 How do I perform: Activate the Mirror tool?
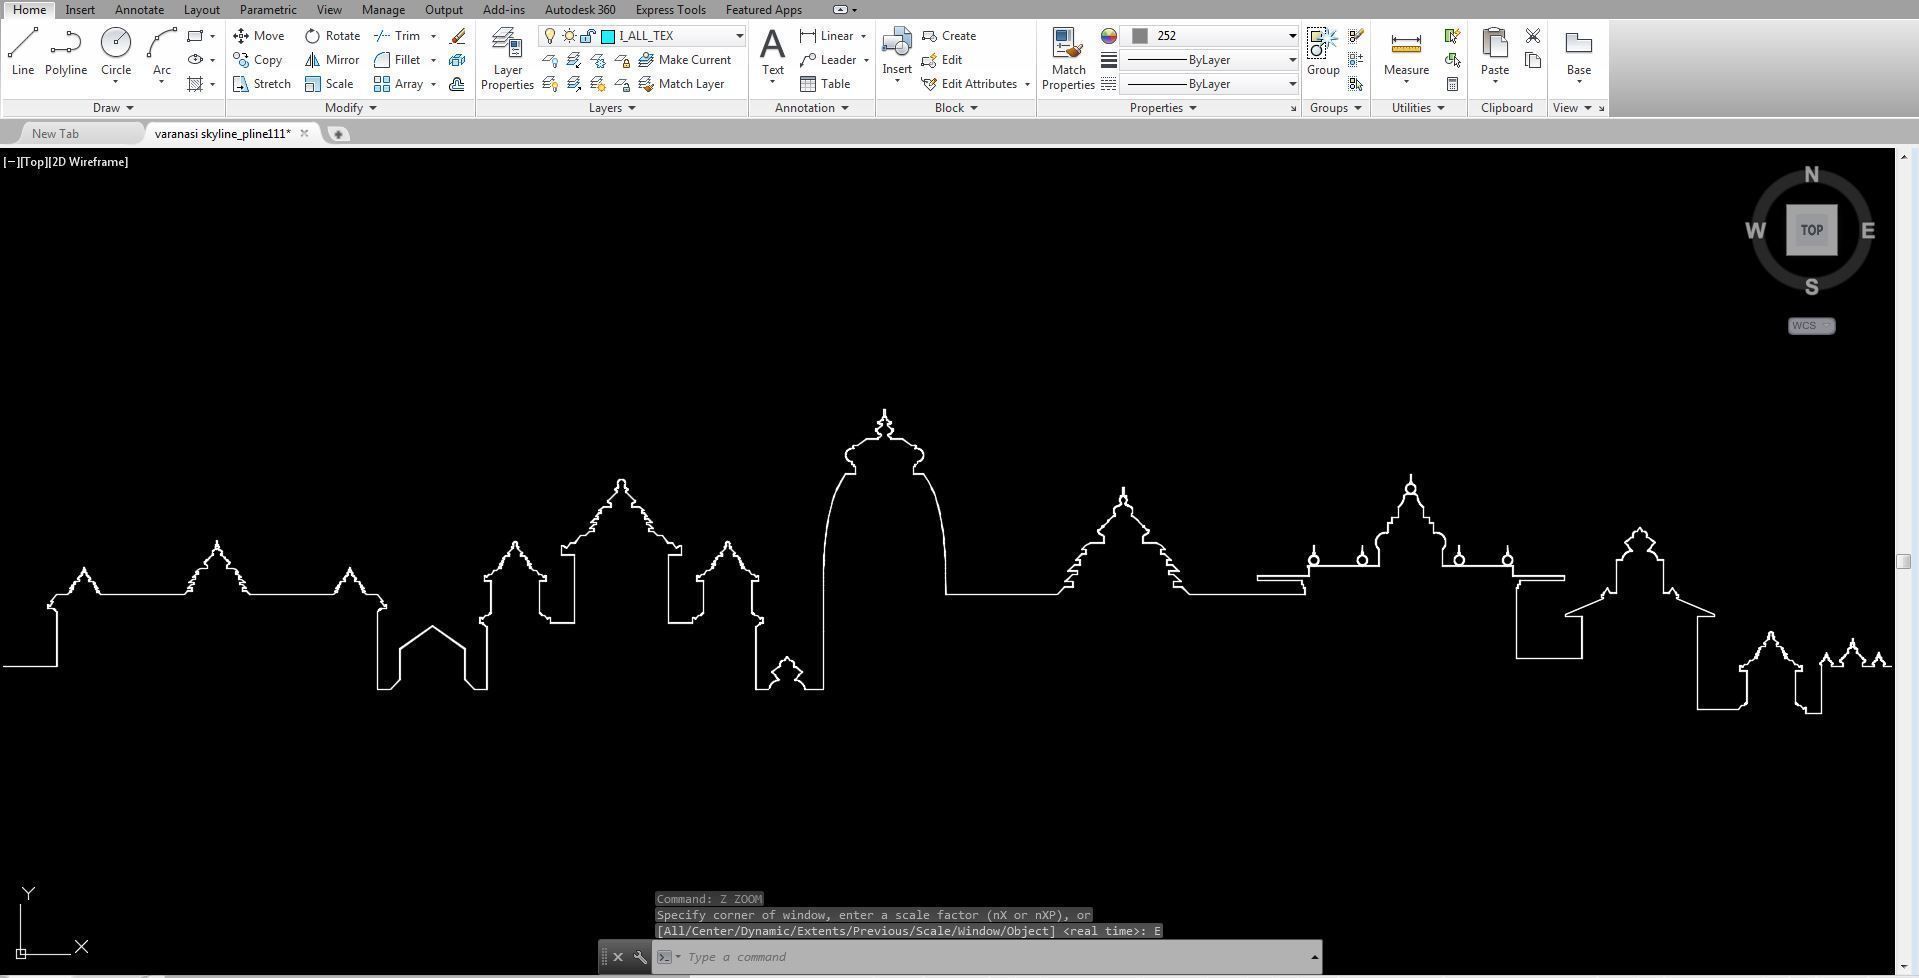click(x=332, y=60)
